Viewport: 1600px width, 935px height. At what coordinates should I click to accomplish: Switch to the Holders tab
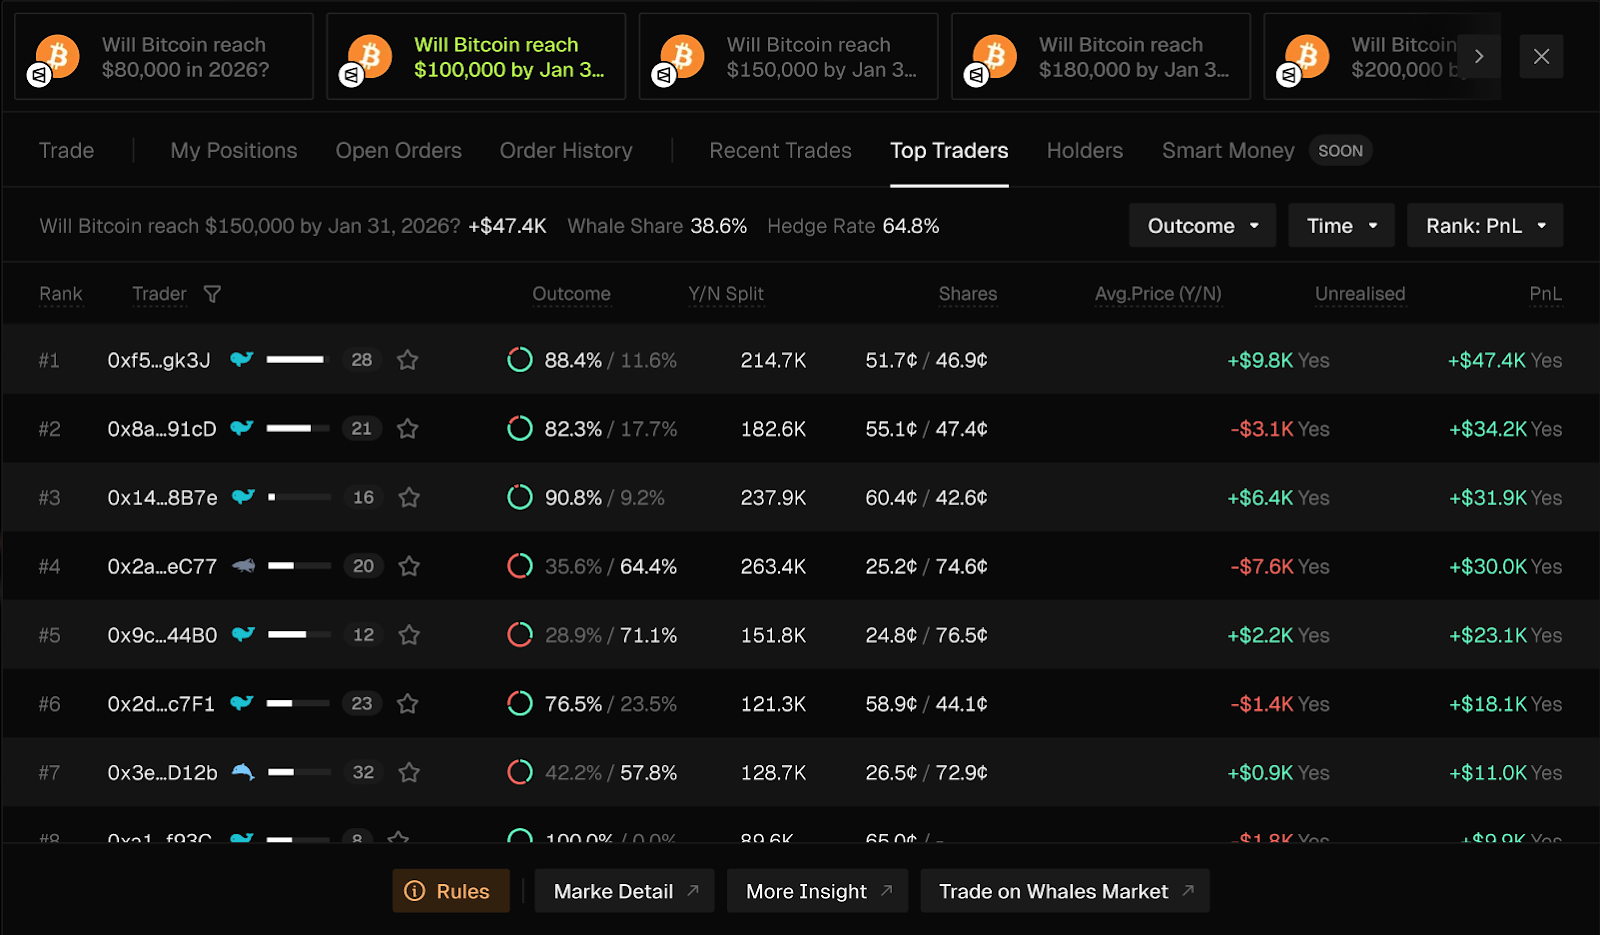pyautogui.click(x=1084, y=151)
